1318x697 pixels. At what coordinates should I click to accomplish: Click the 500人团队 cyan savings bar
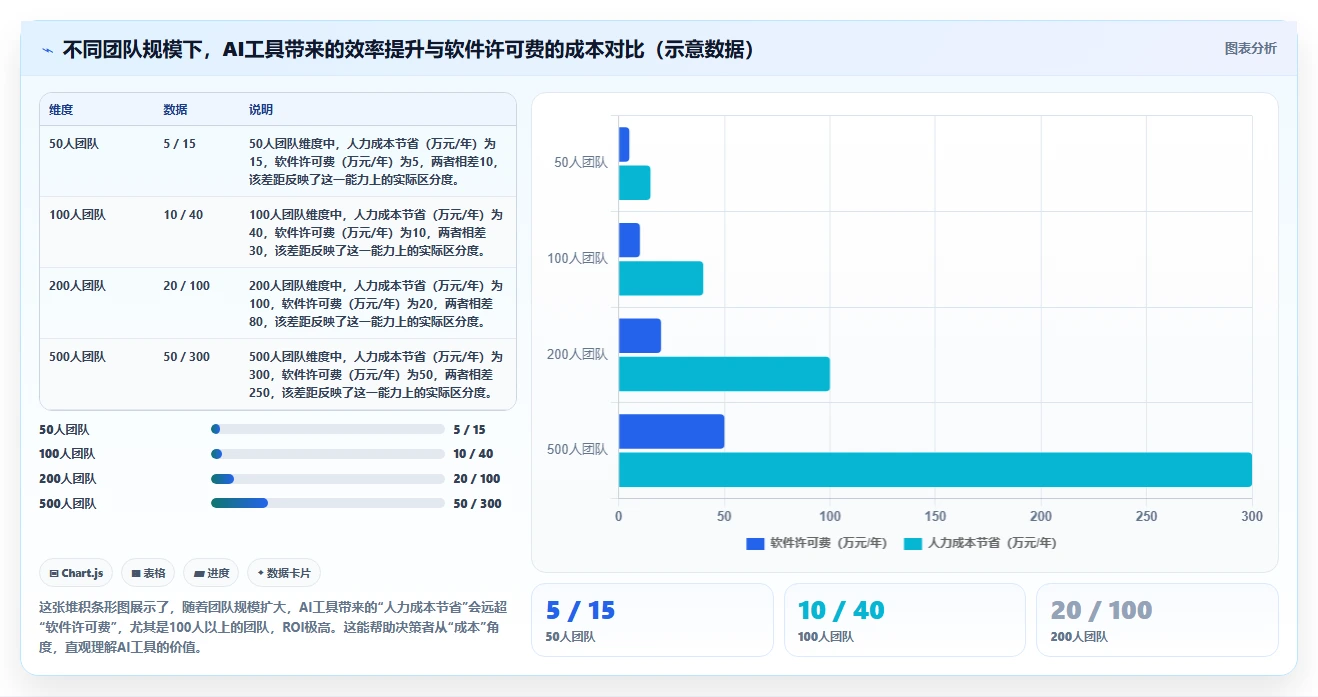point(935,470)
